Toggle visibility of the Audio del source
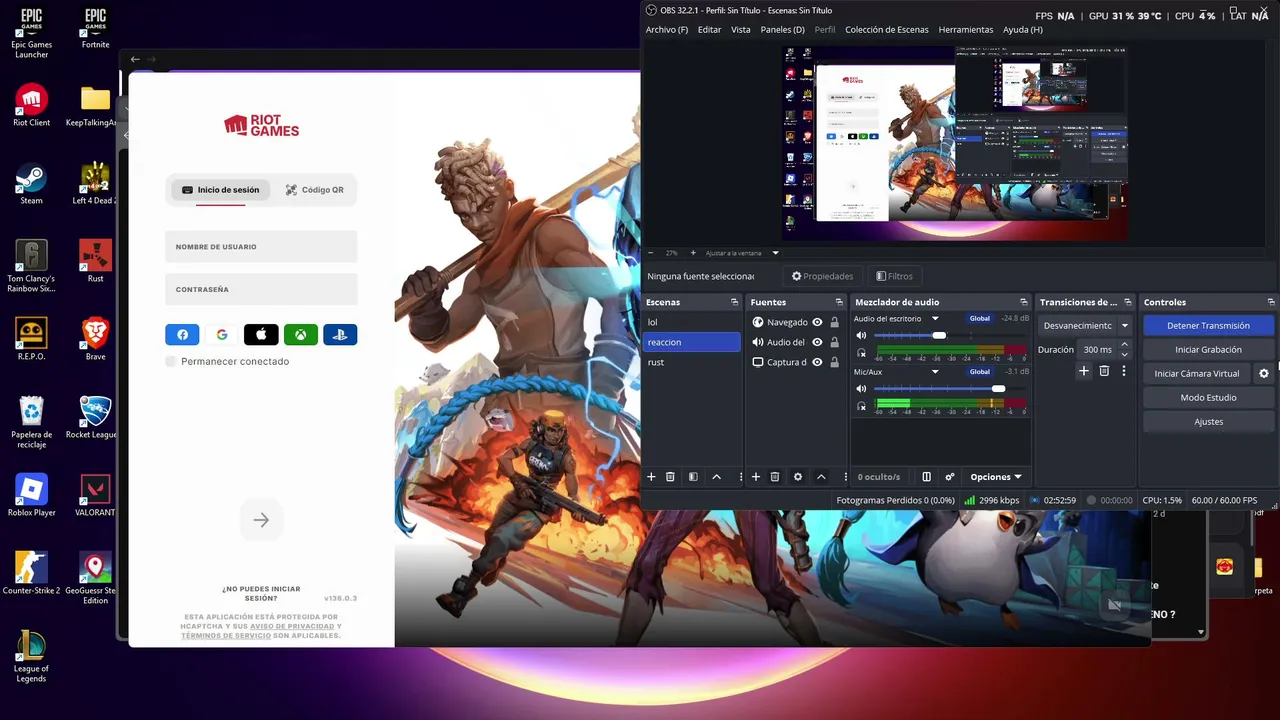 [817, 342]
